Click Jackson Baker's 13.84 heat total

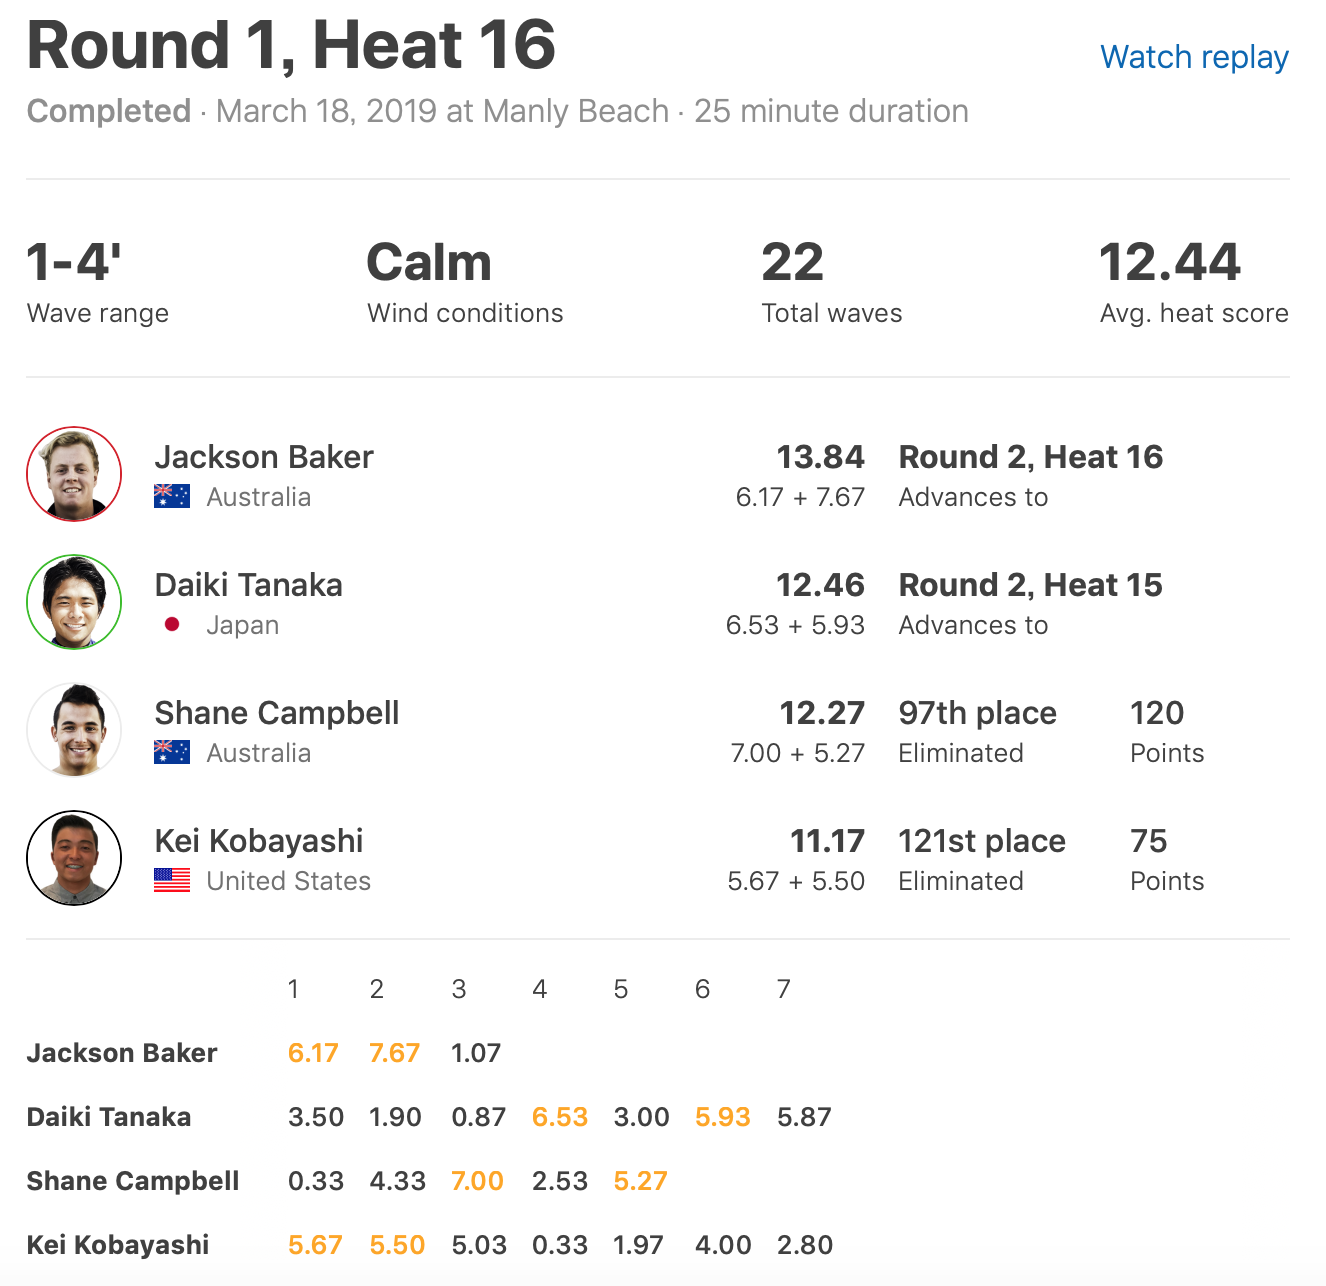[x=820, y=457]
